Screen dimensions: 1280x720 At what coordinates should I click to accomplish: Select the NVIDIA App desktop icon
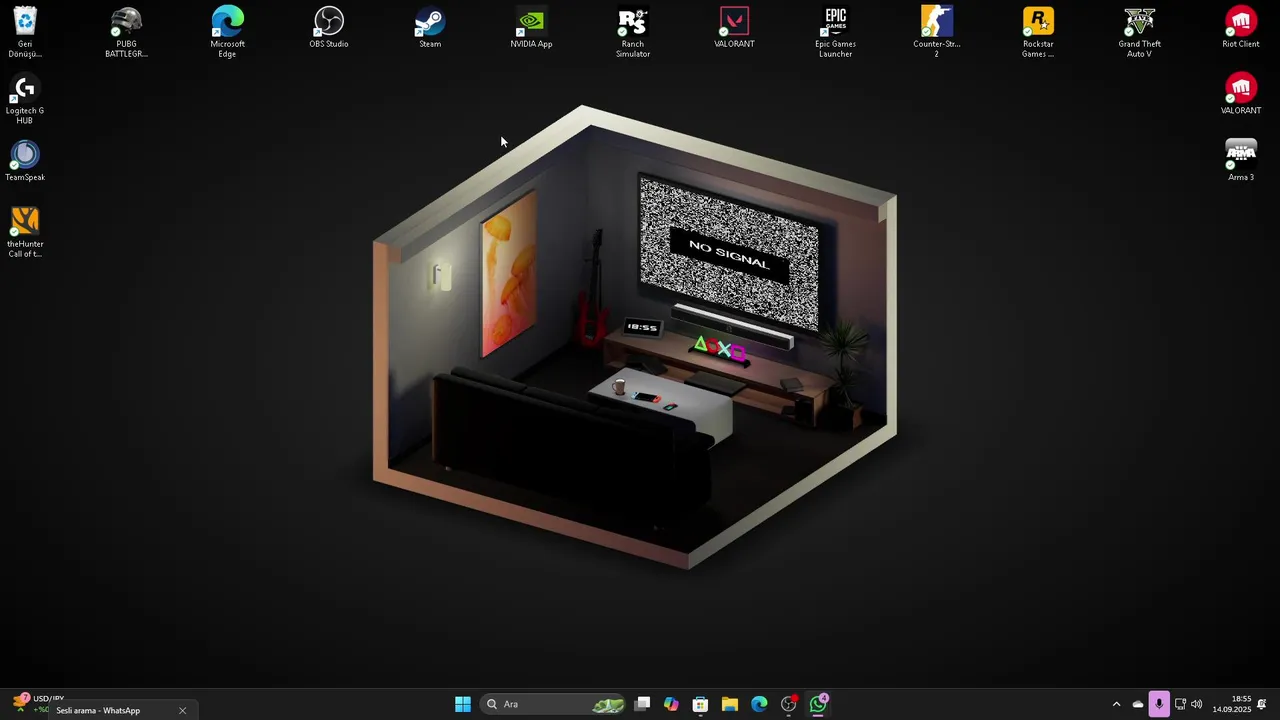click(x=531, y=27)
